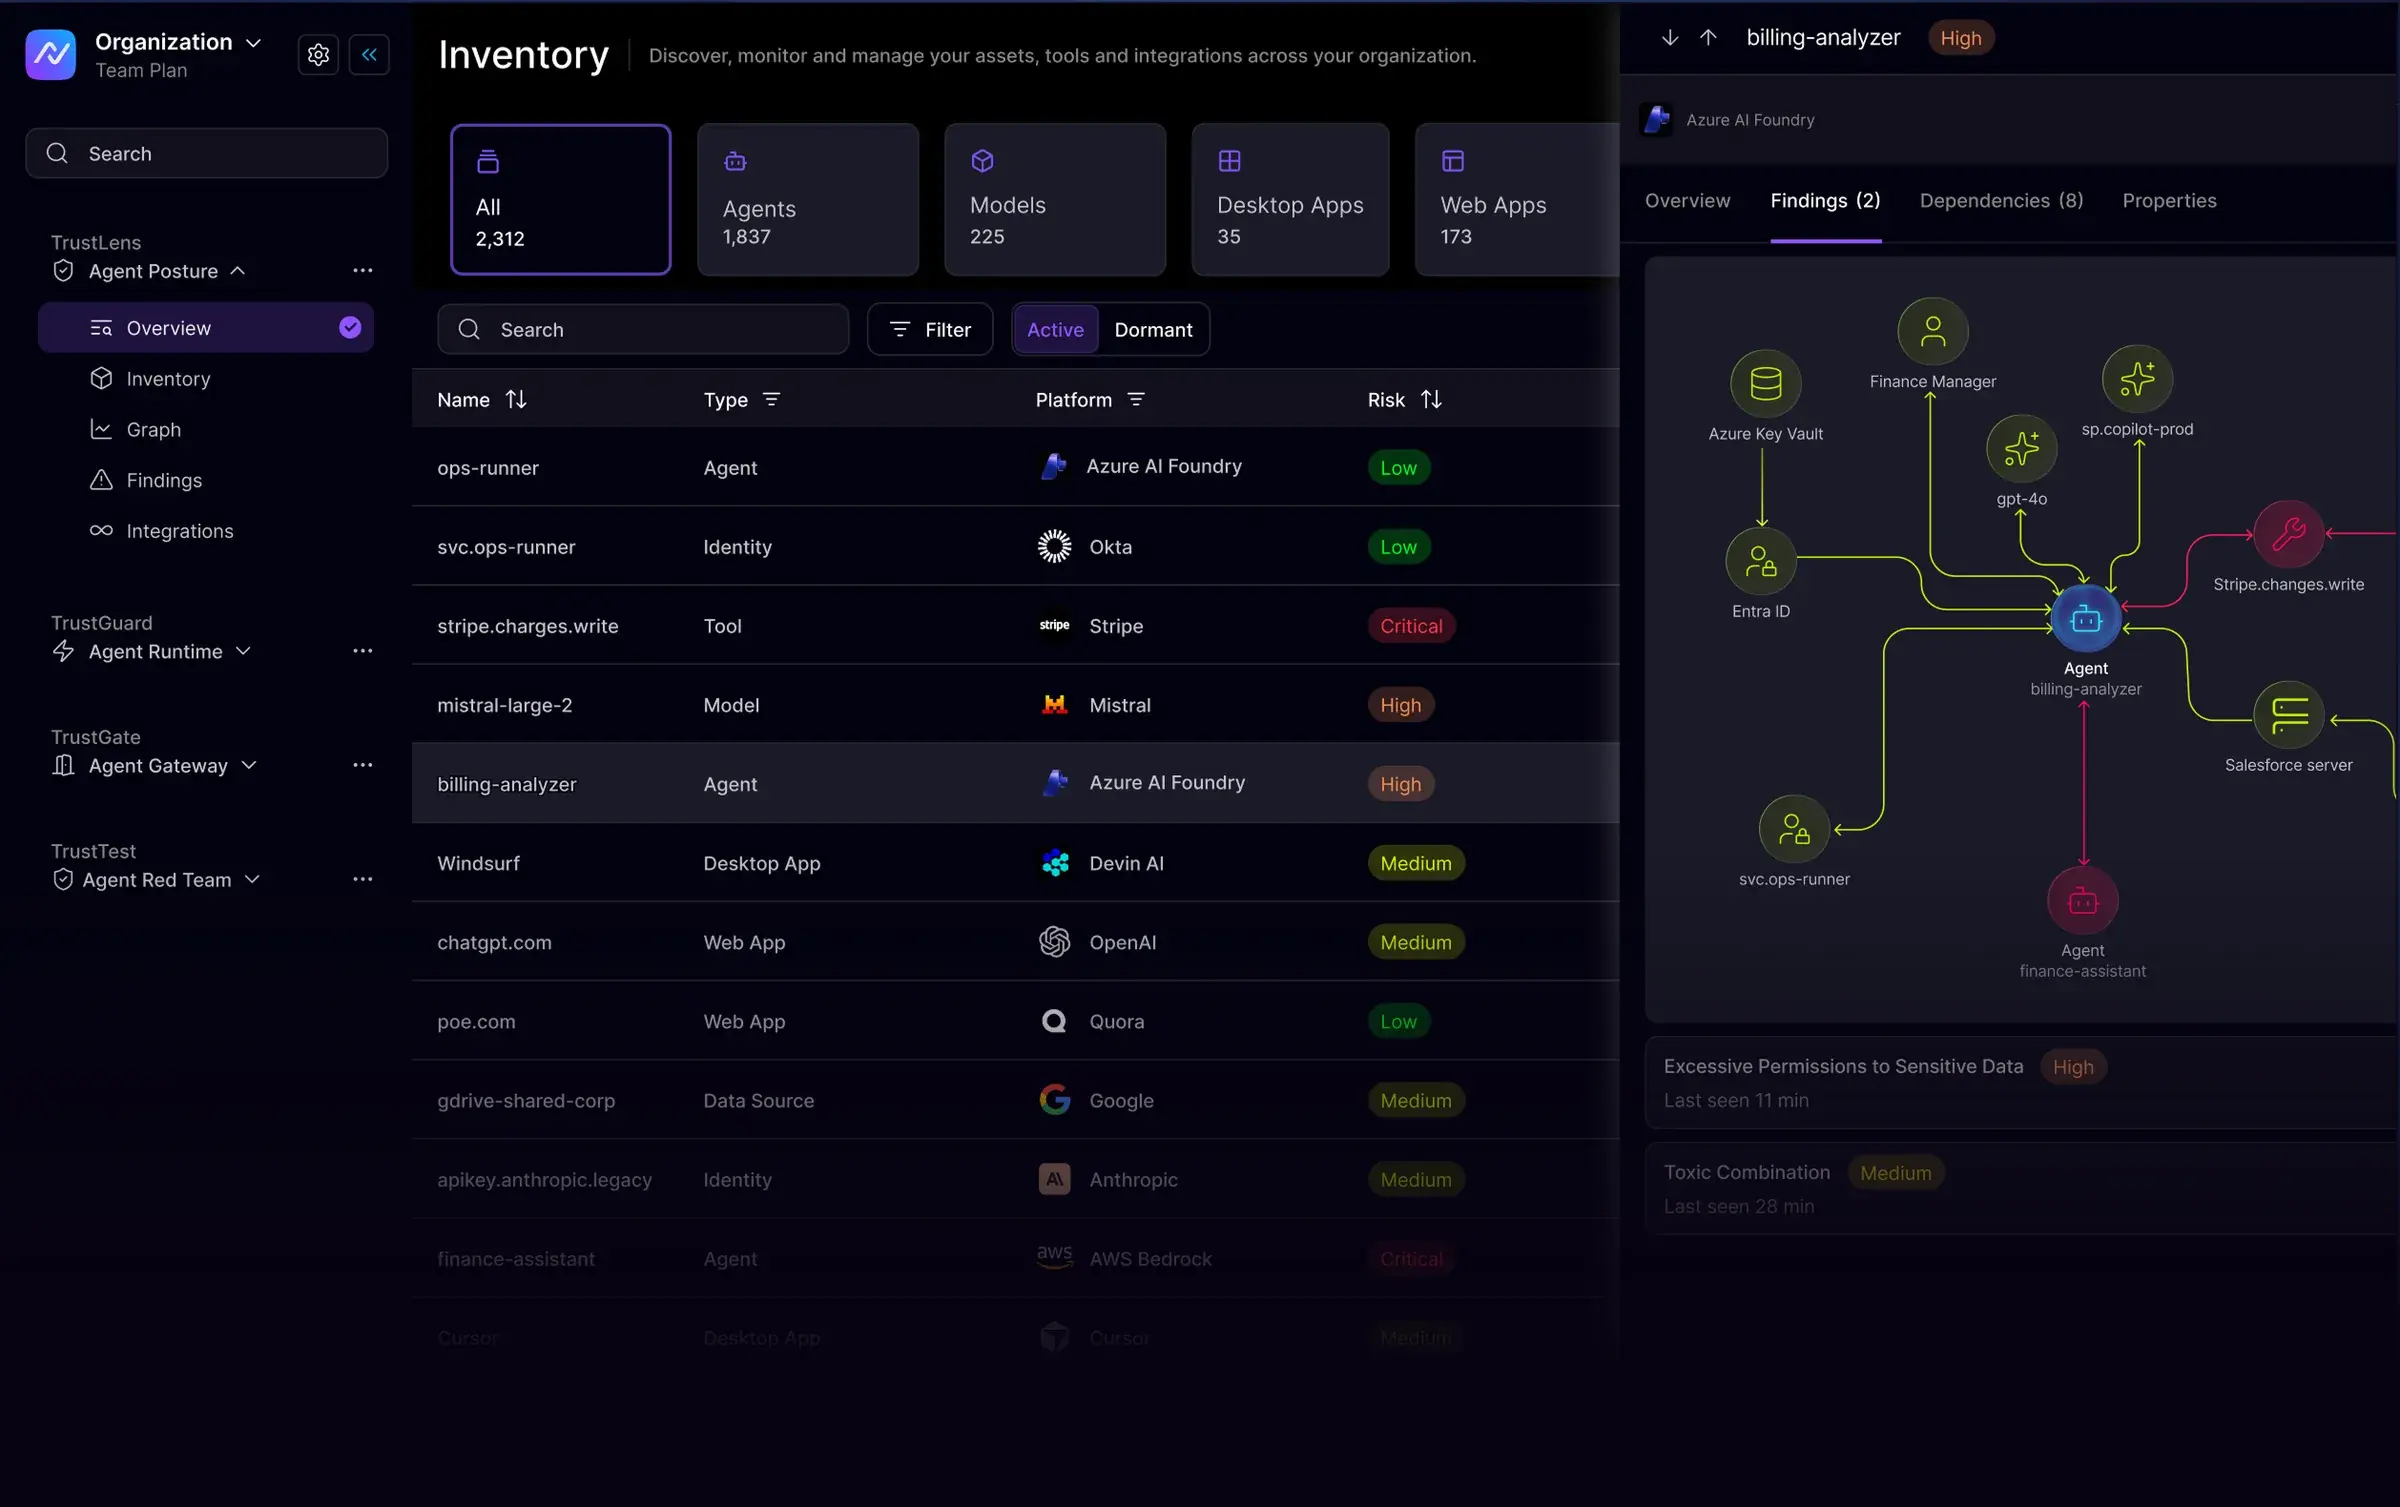
Task: Open the svc.ops-runner table row
Action: [x=1015, y=546]
